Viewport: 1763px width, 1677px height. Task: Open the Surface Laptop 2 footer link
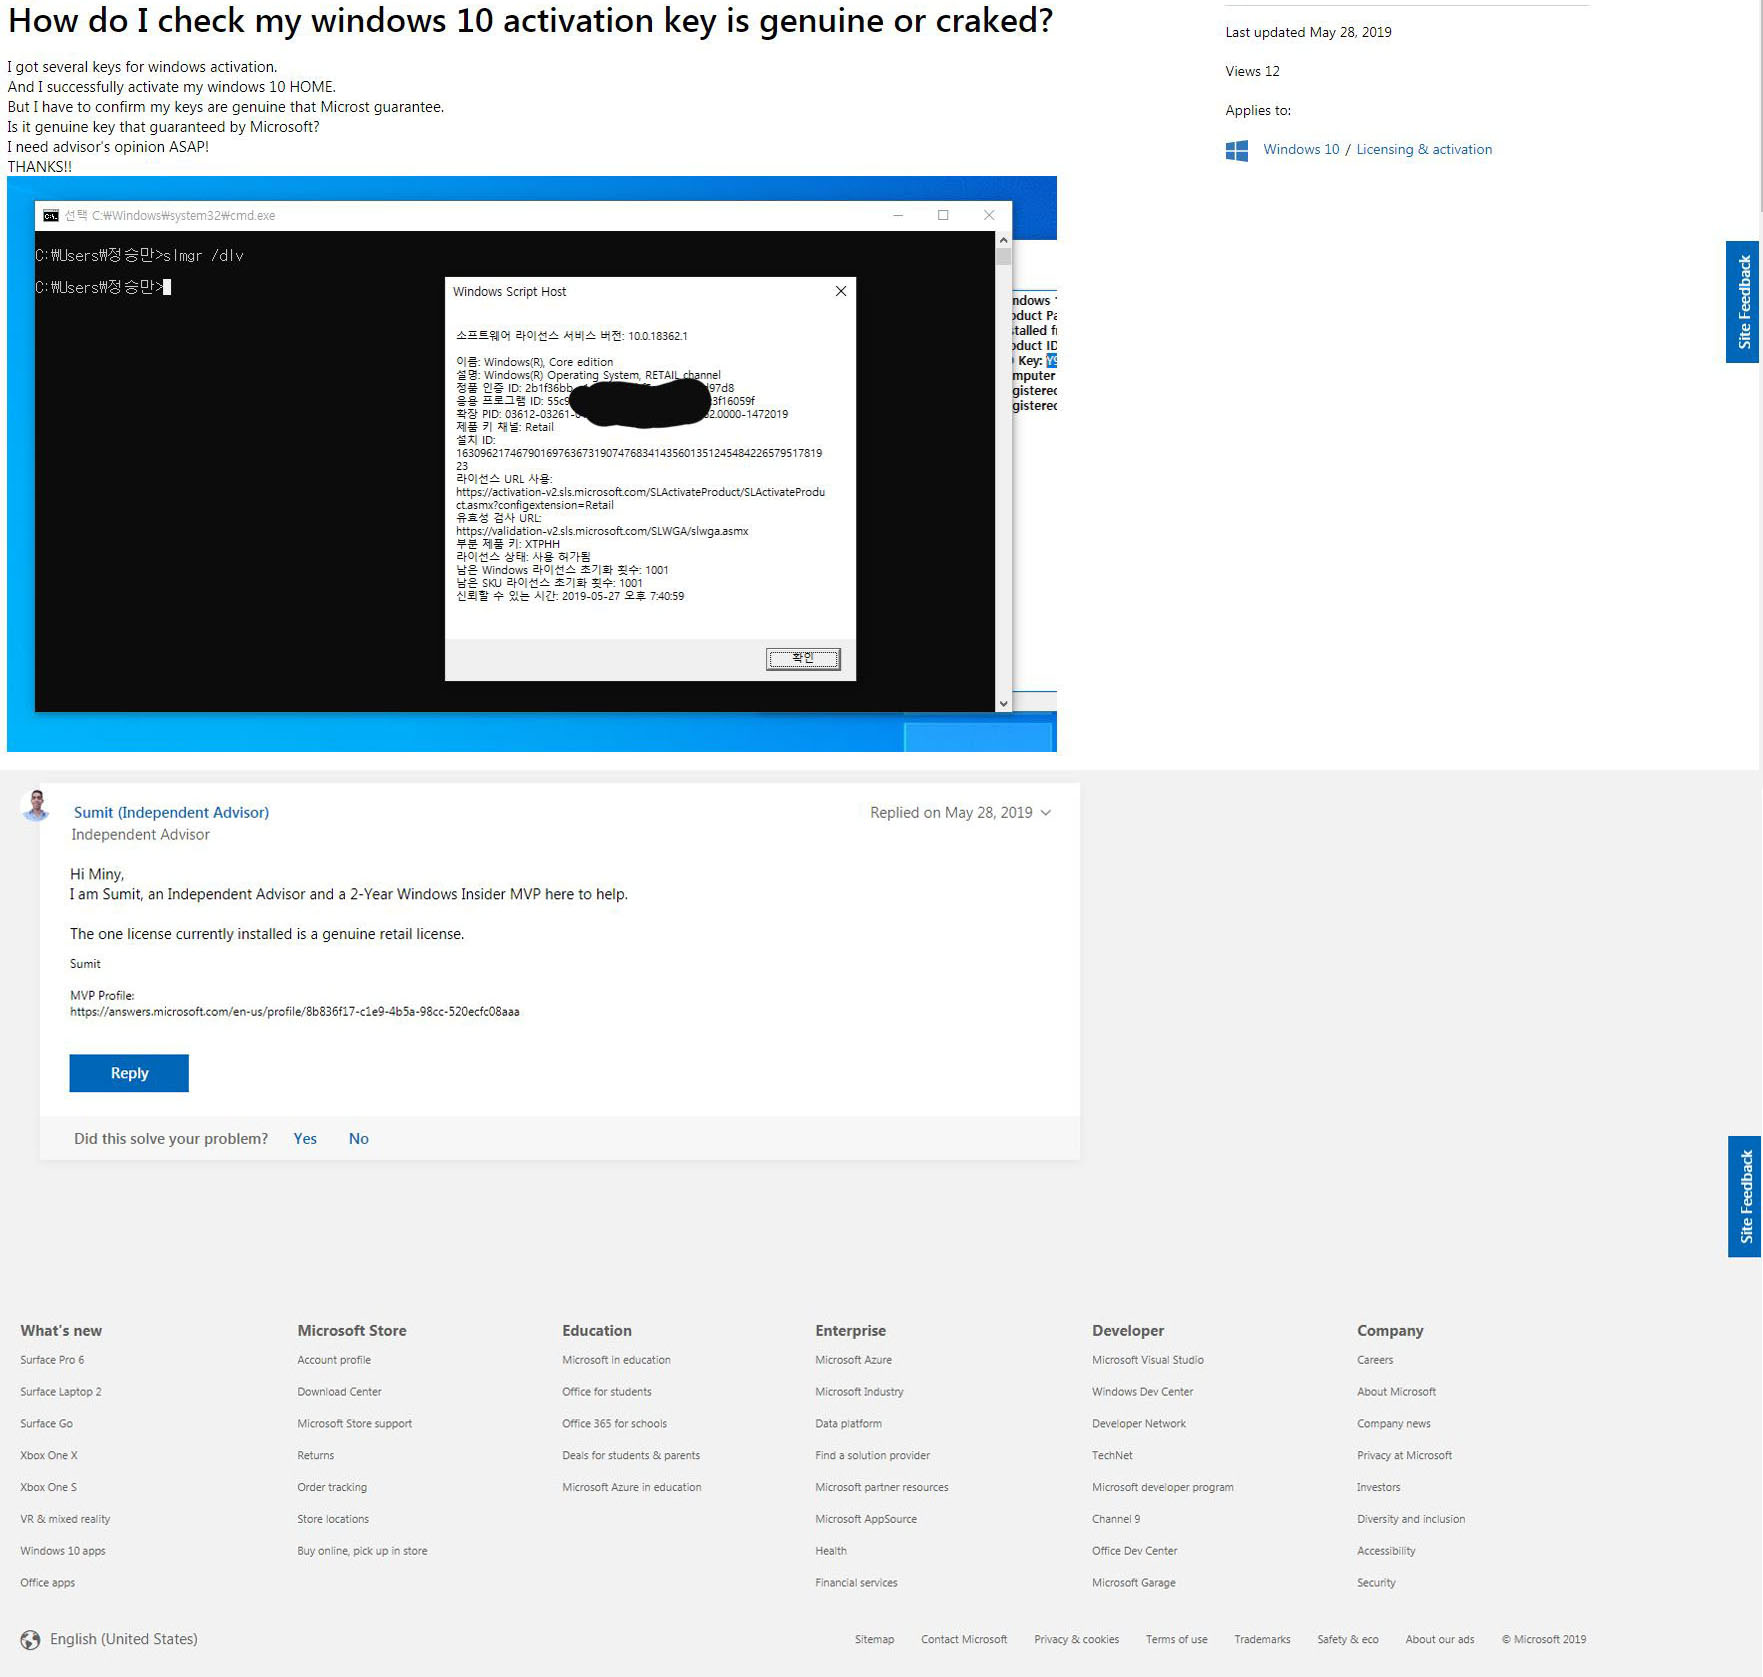pyautogui.click(x=61, y=1392)
